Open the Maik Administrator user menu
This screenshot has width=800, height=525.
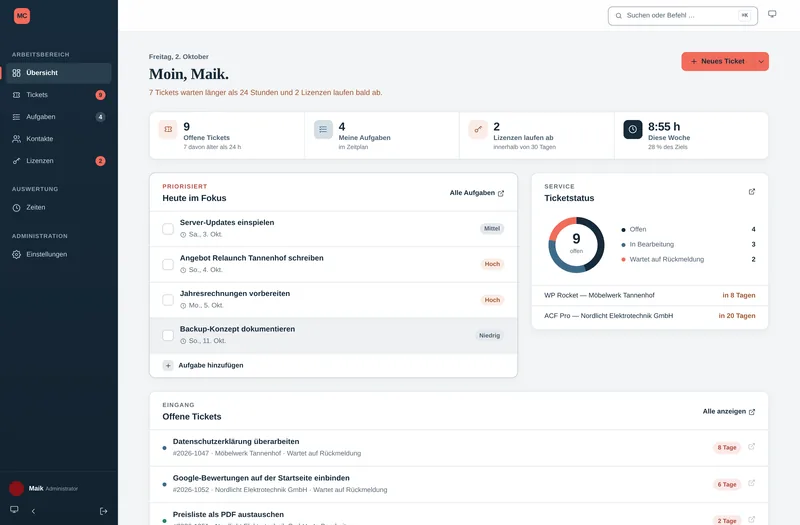[44, 488]
